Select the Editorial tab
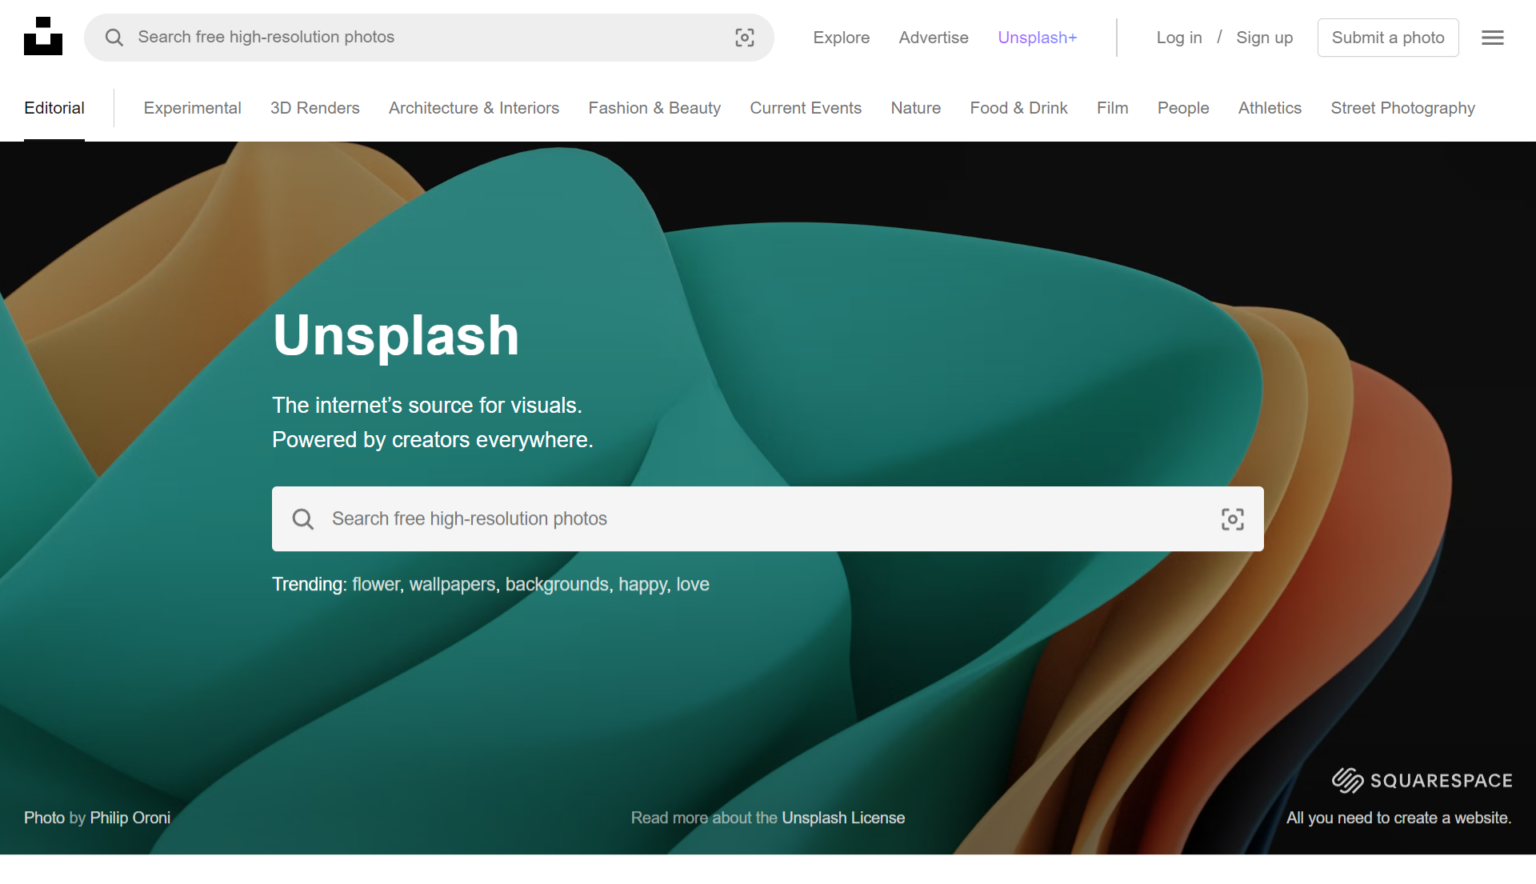 [54, 108]
